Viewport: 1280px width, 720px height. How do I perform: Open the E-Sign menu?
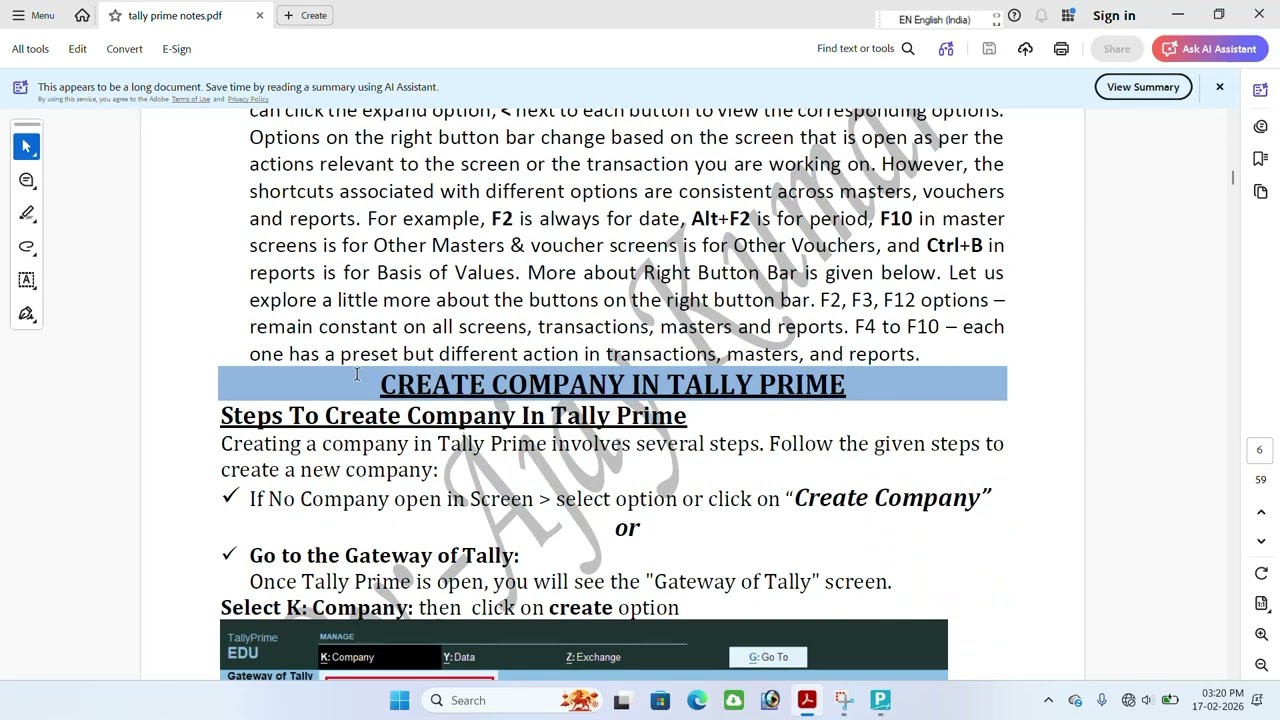[x=176, y=49]
